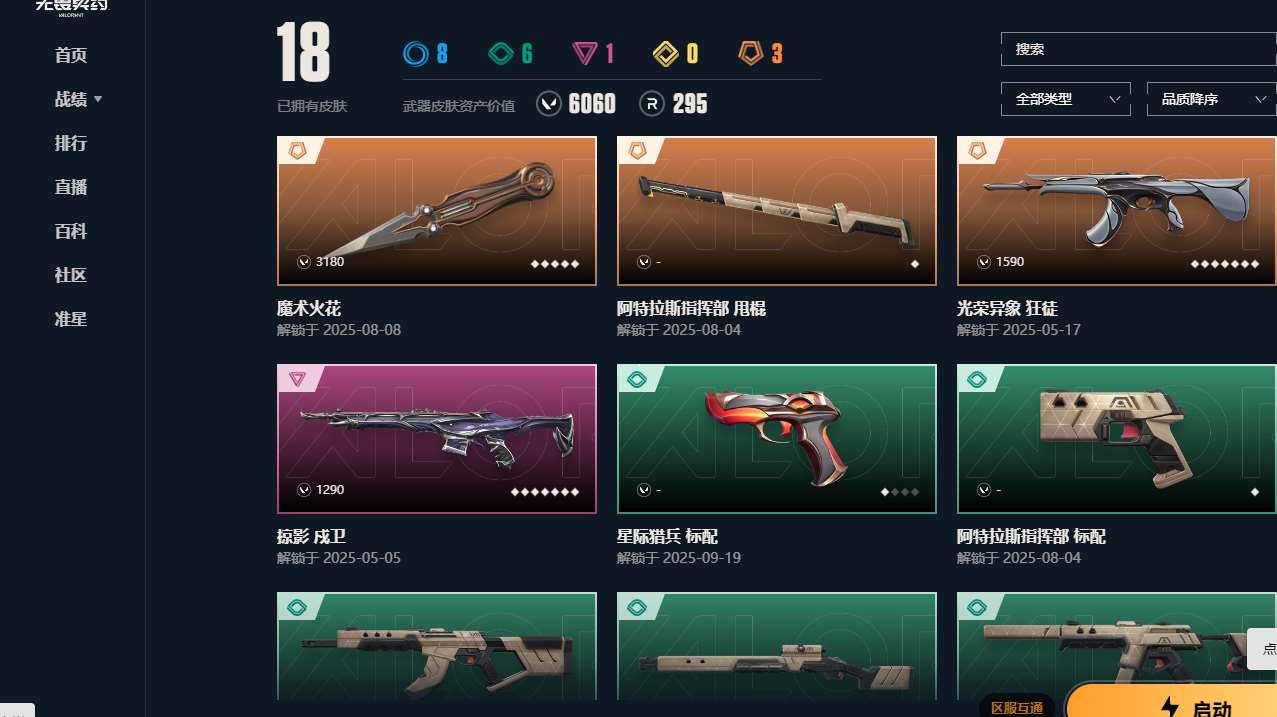Open the 准星 sidebar item
Image resolution: width=1277 pixels, height=717 pixels.
pyautogui.click(x=71, y=319)
